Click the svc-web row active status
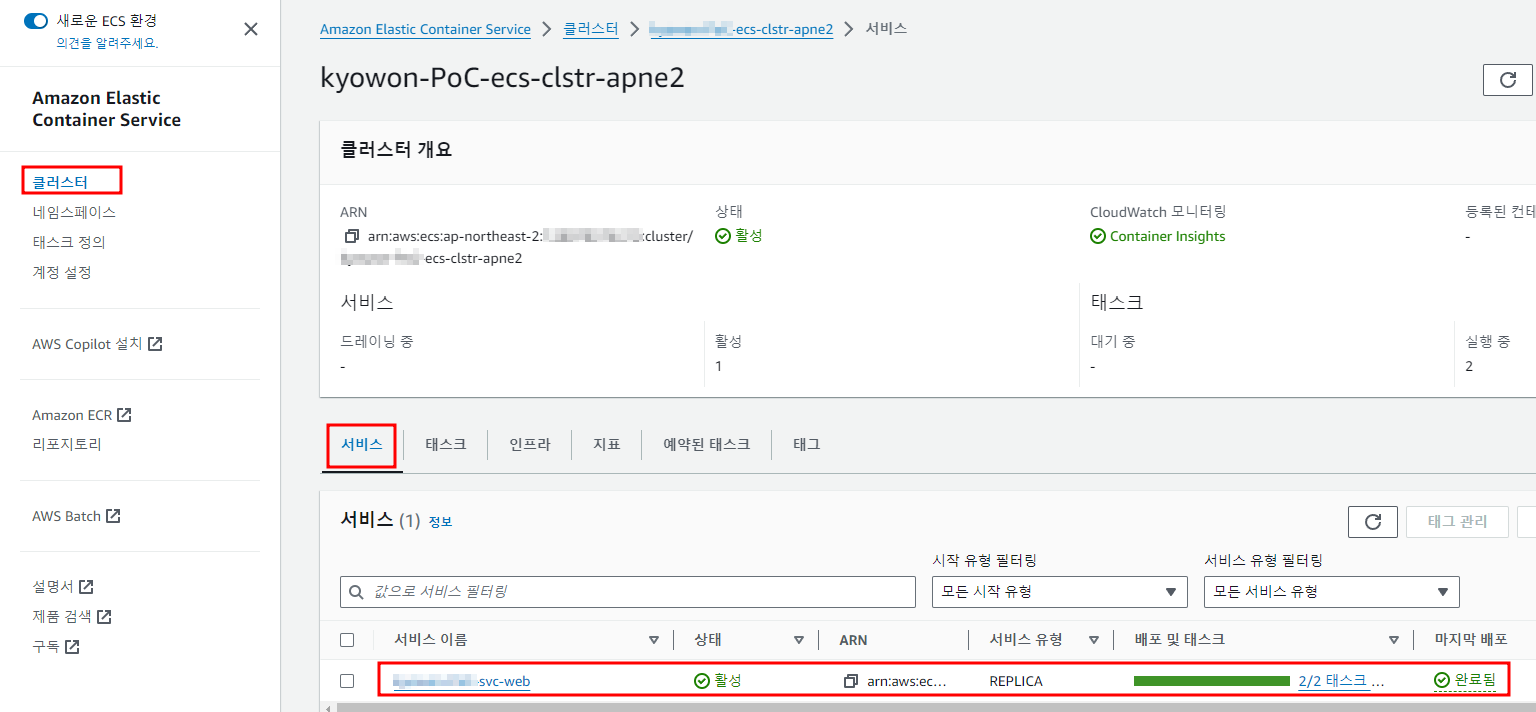1536x712 pixels. pyautogui.click(x=718, y=681)
